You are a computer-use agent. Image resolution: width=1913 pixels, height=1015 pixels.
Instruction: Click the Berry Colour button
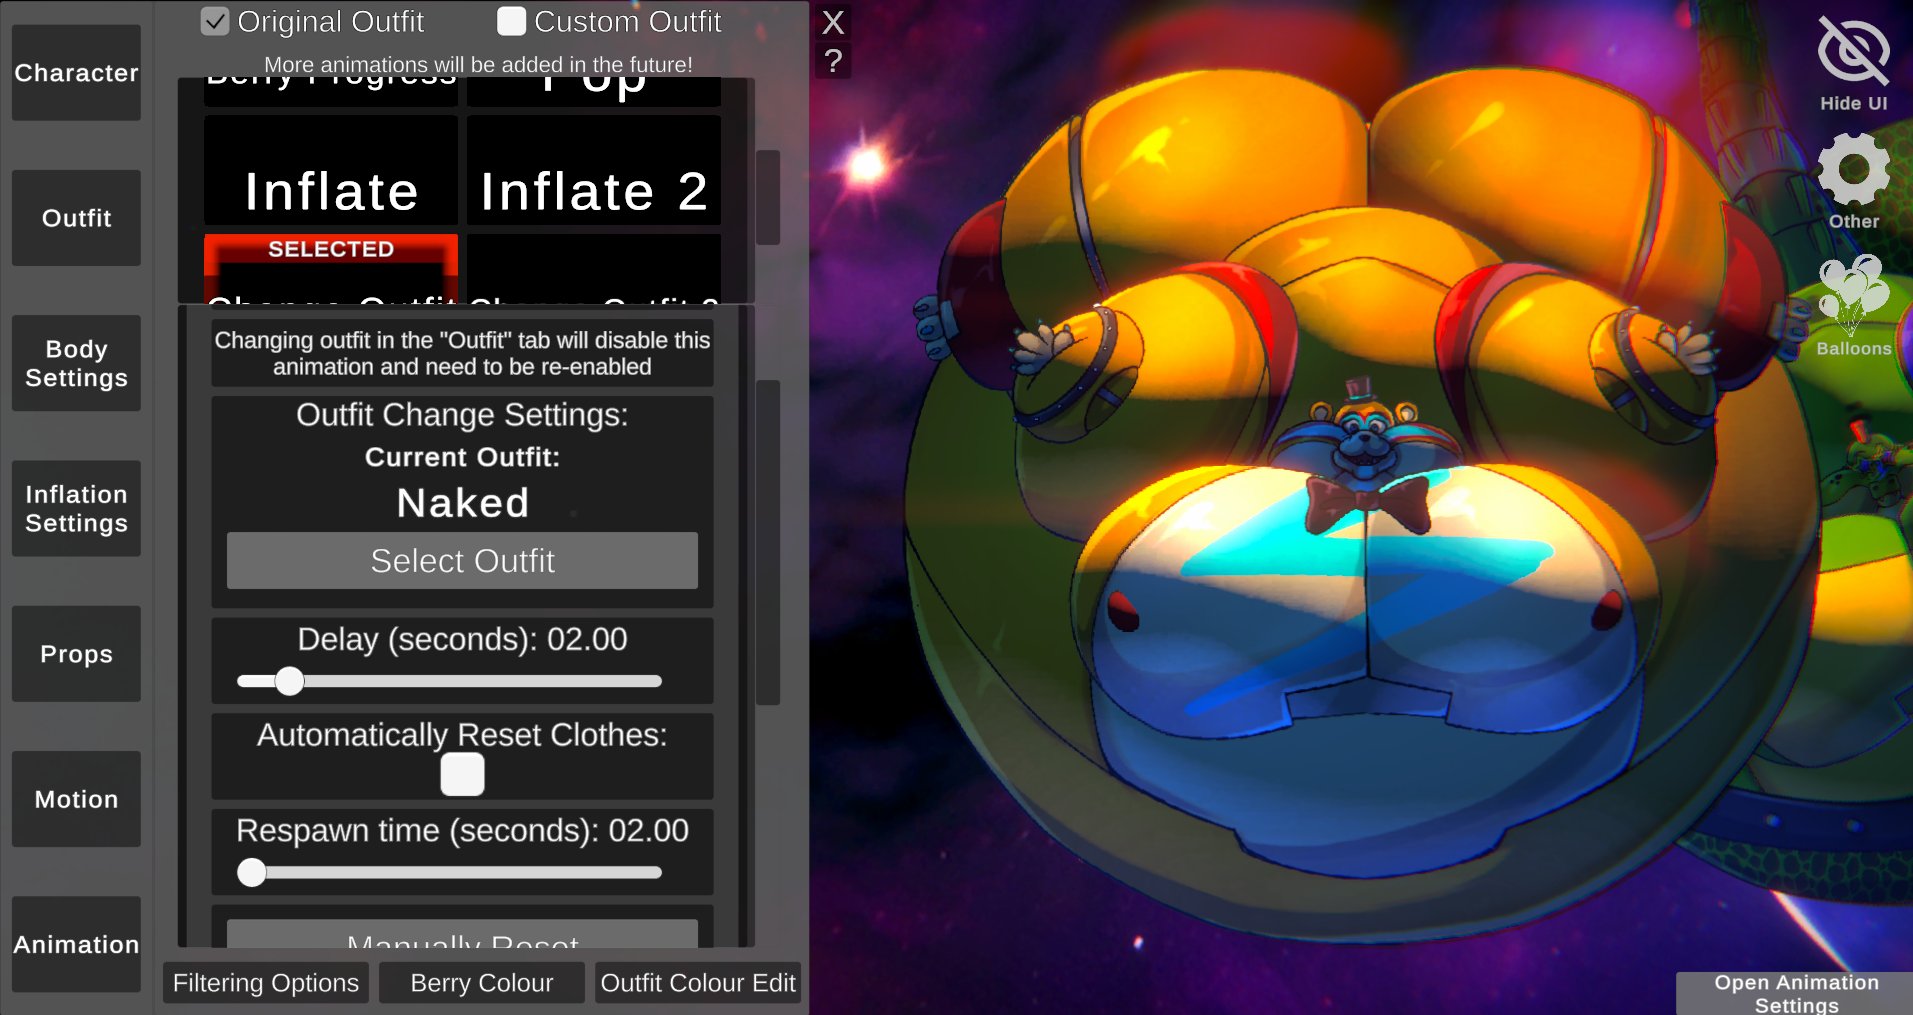(x=482, y=983)
